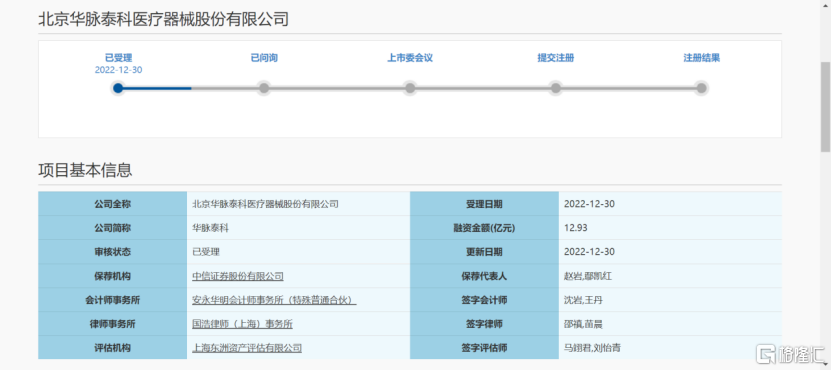Click the 已受理 progress step marker

(118, 88)
